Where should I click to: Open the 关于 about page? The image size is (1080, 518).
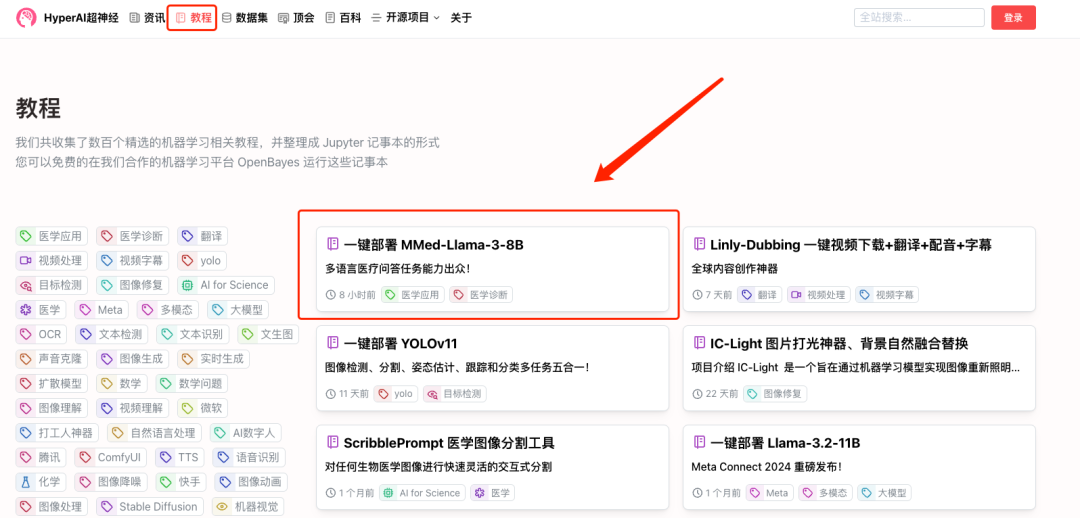click(461, 18)
